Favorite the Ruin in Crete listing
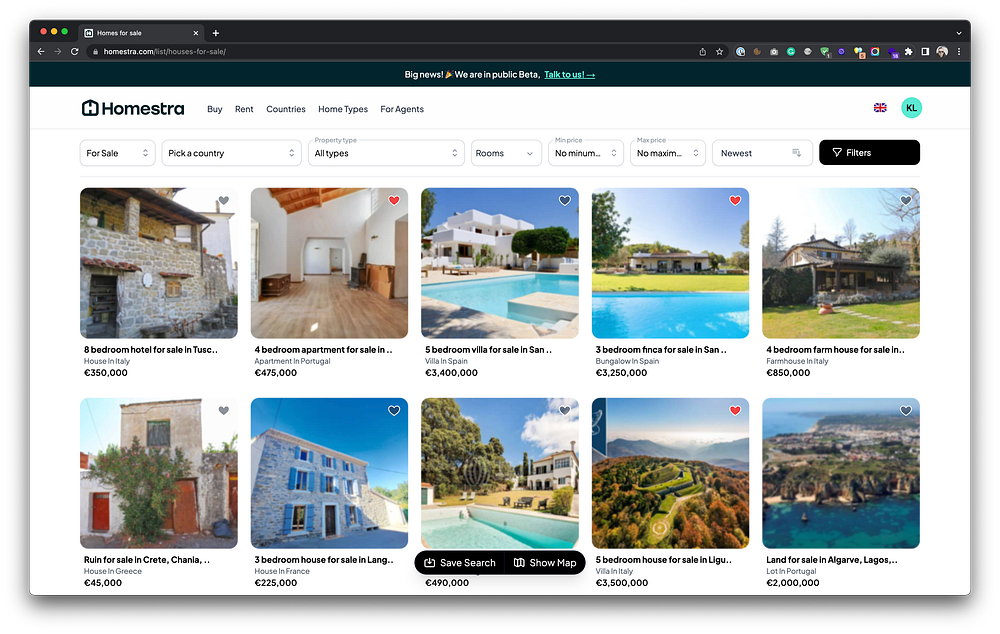This screenshot has height=634, width=1000. click(223, 411)
